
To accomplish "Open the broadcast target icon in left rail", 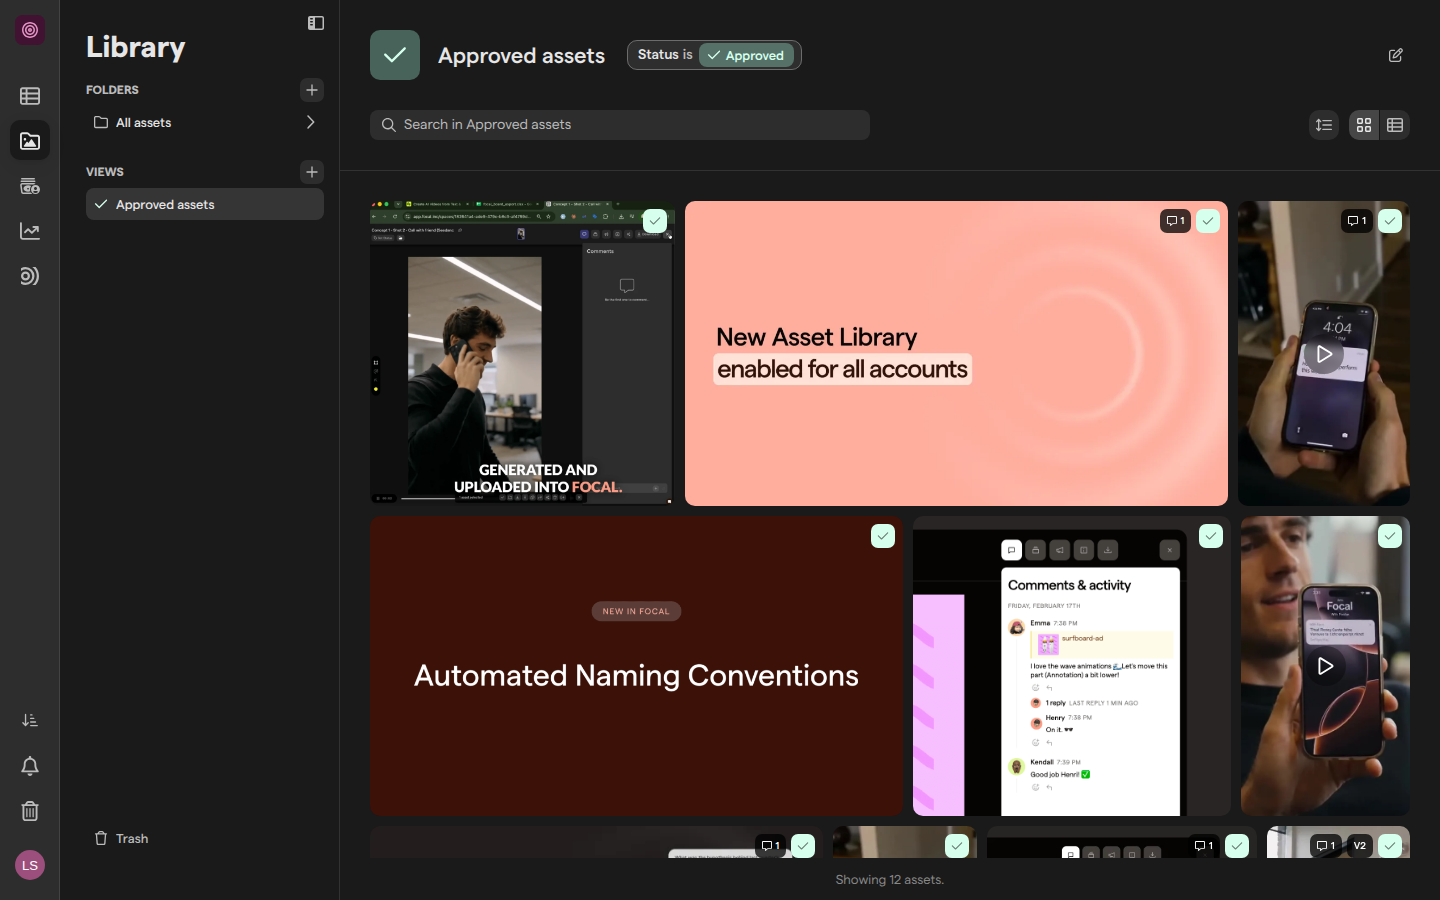I will 30,276.
